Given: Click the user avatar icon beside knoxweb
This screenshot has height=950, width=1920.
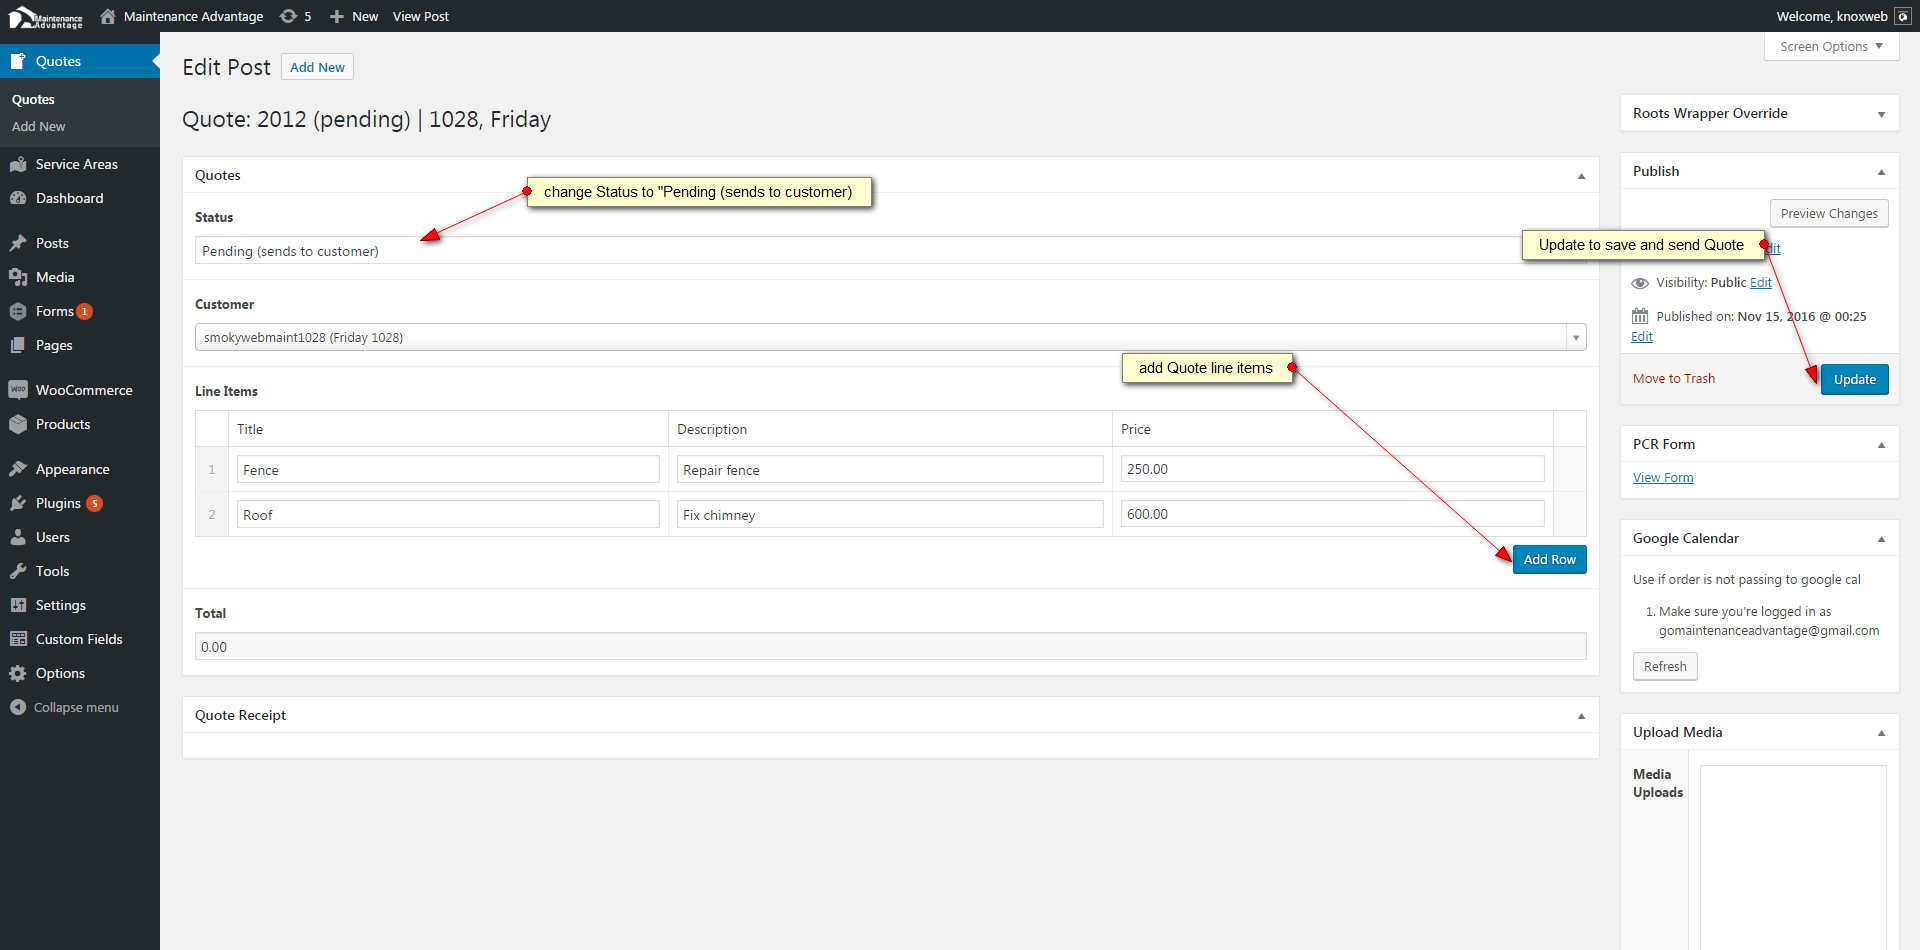Looking at the screenshot, I should click(1903, 16).
